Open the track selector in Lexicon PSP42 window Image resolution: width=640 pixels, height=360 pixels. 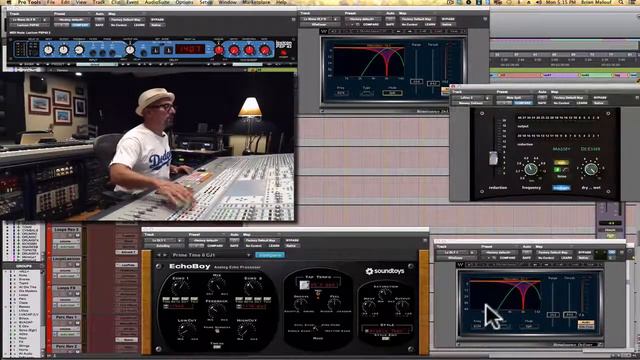click(x=30, y=19)
